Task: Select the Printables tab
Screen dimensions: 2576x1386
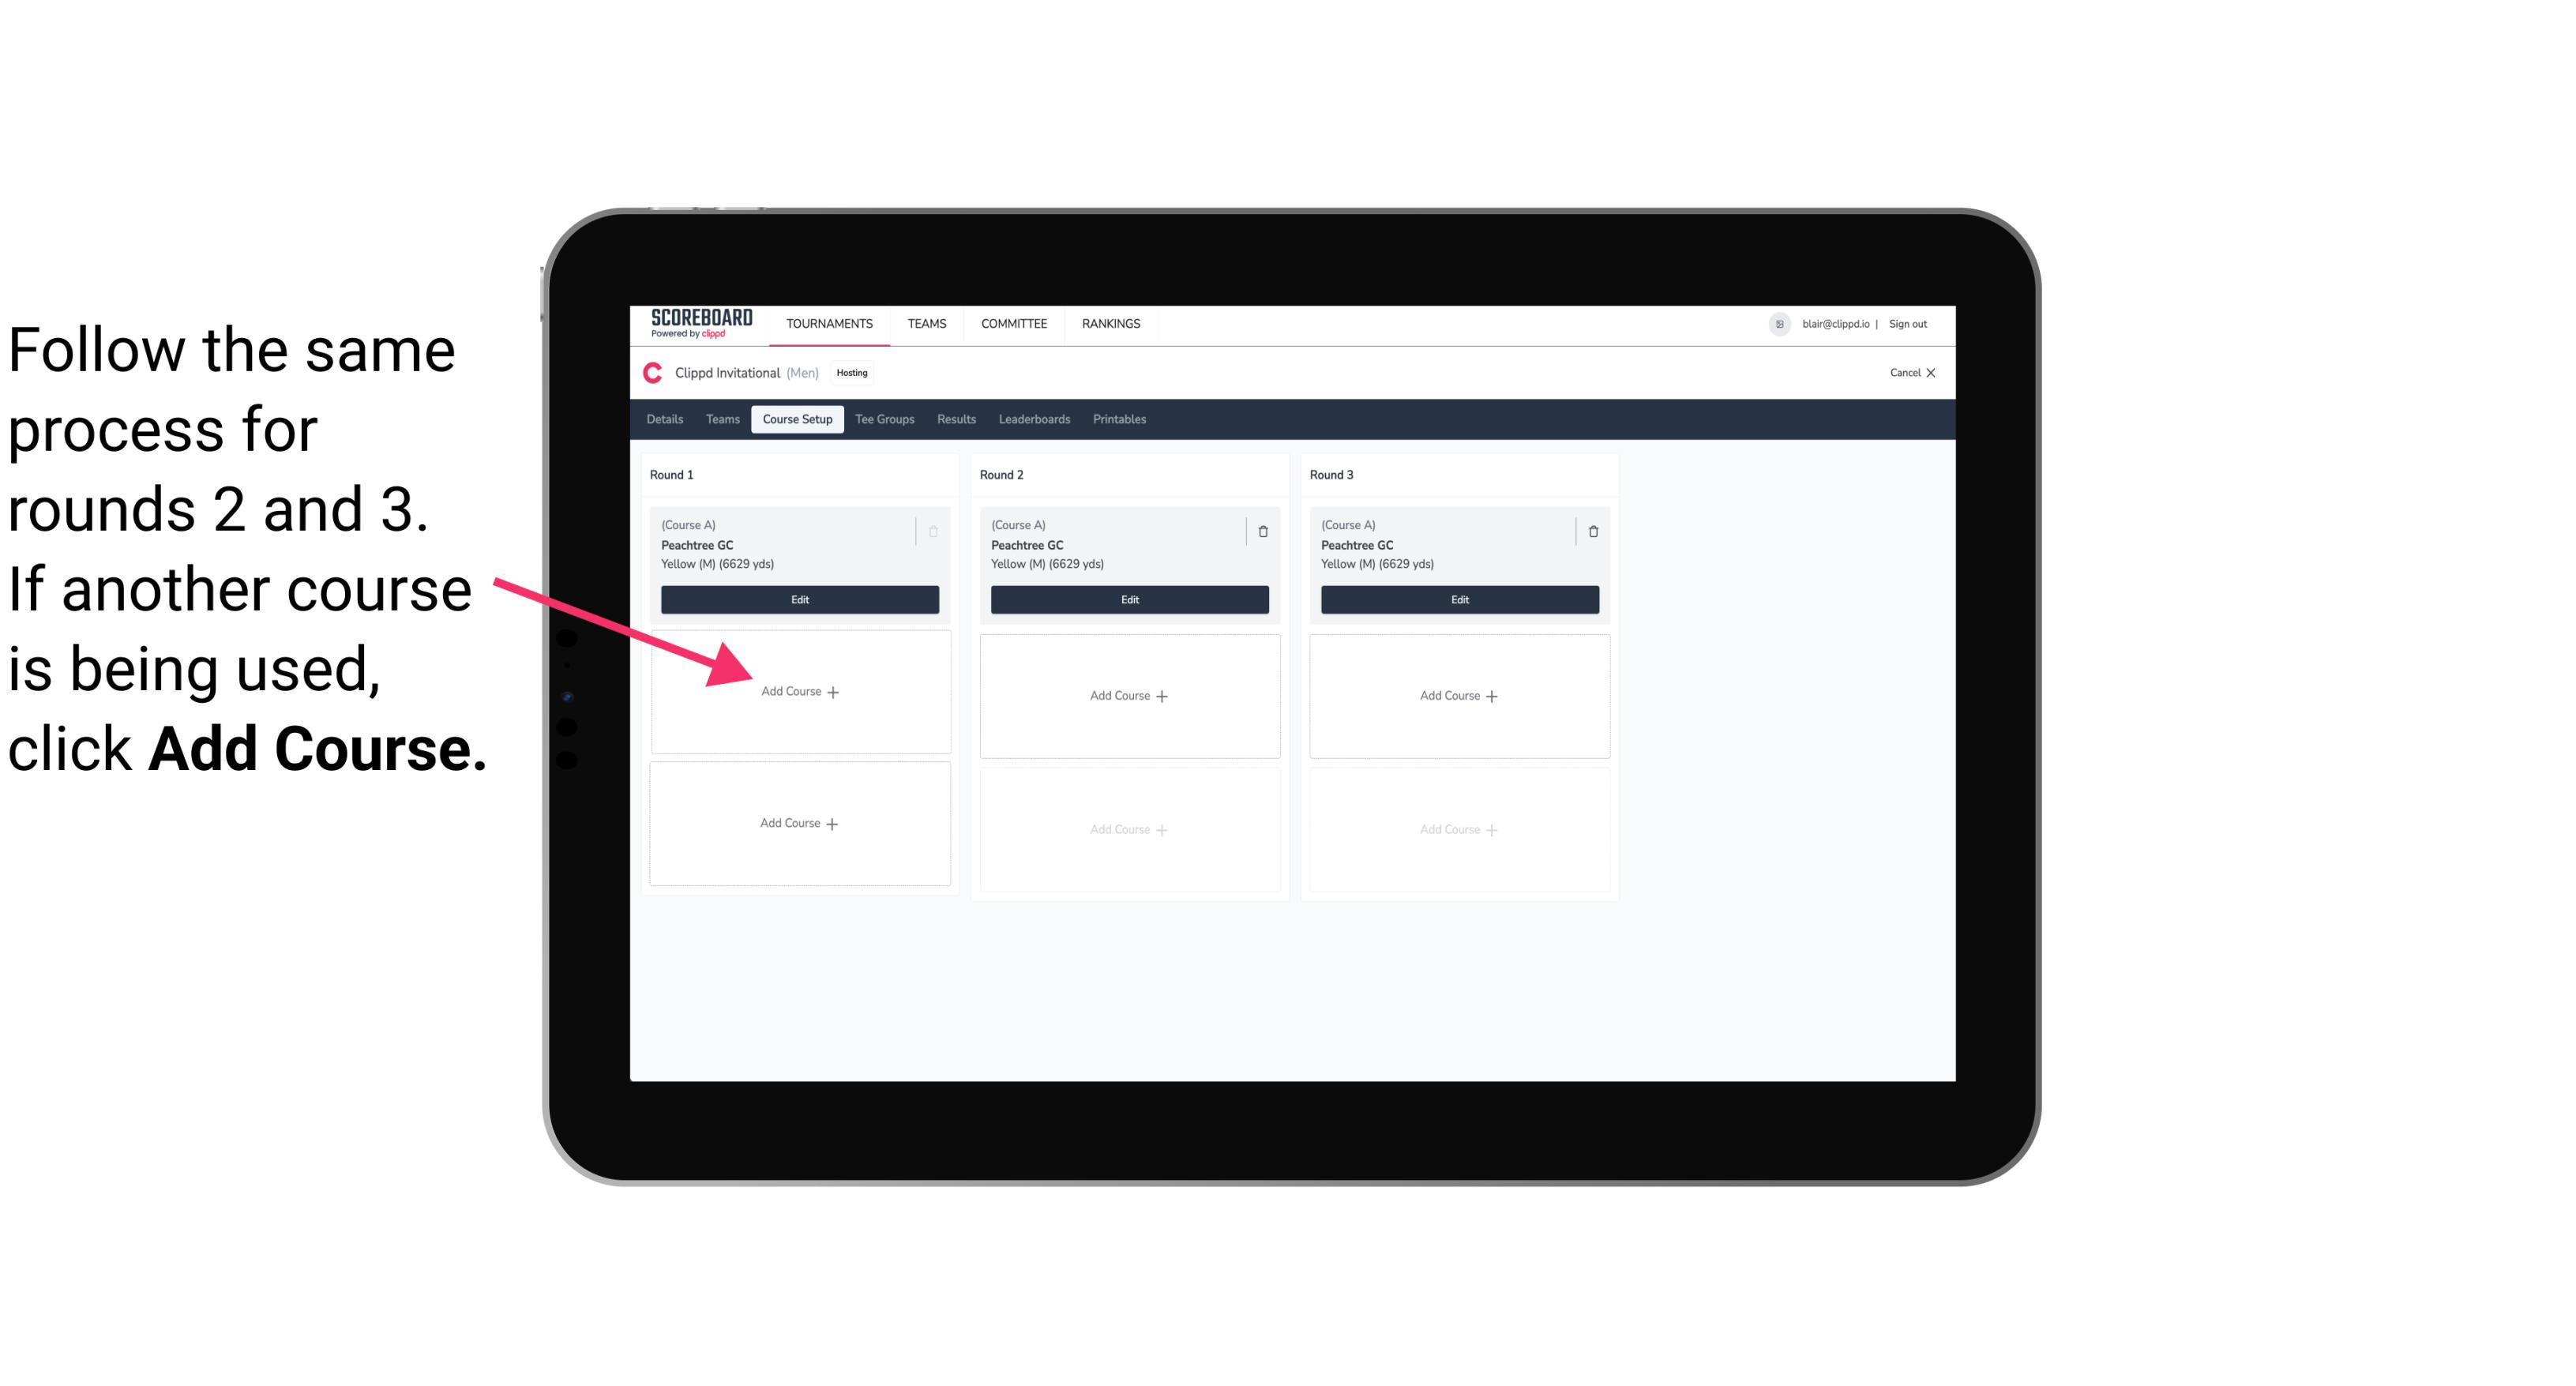Action: (1122, 420)
